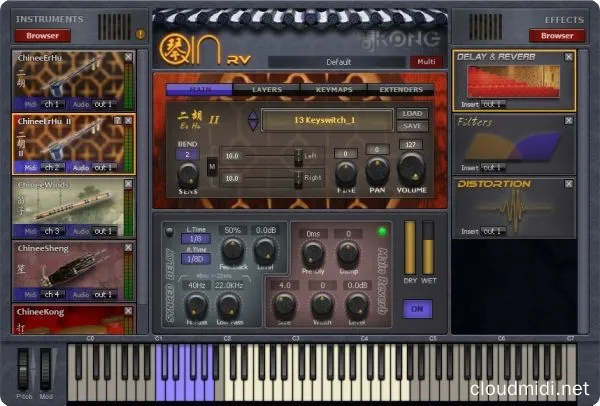
Task: Adjust the delay Low Pass knob
Action: [229, 305]
